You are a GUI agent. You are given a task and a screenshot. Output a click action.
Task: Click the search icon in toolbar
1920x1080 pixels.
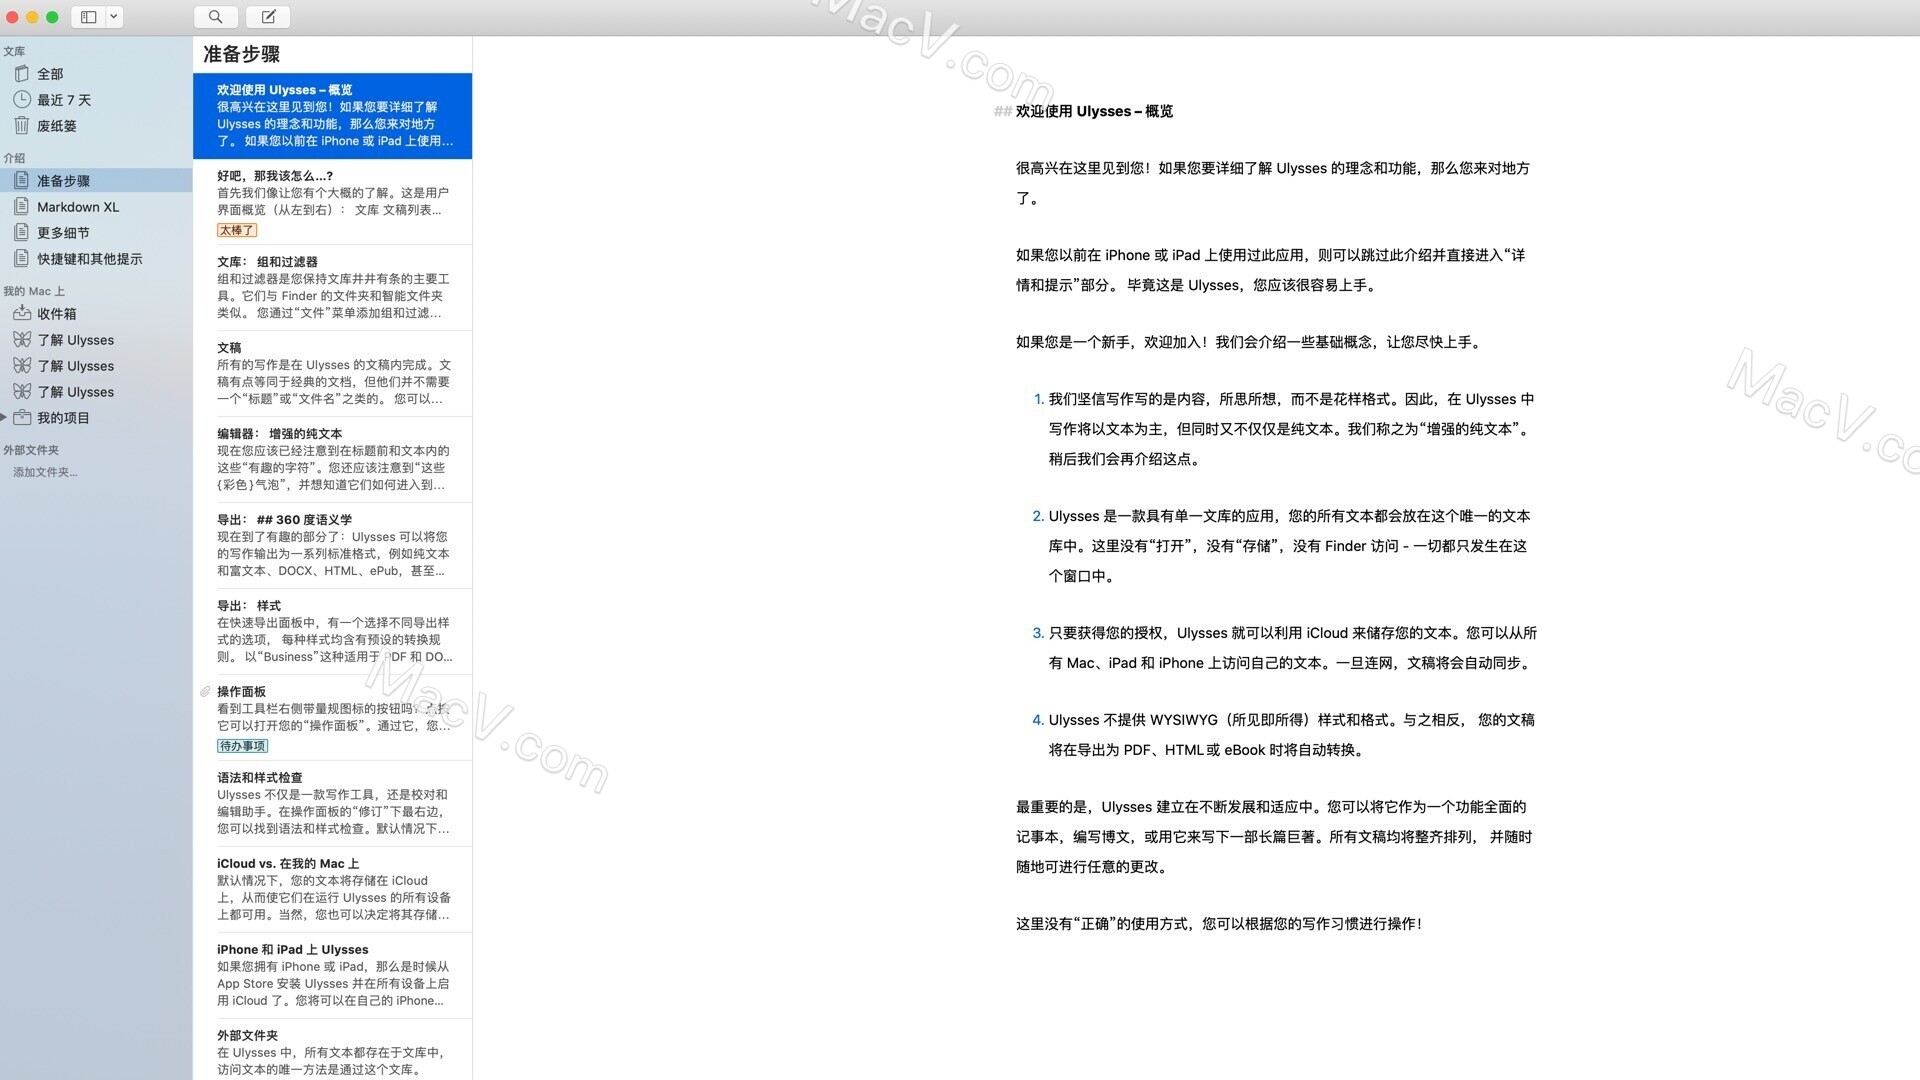[215, 16]
